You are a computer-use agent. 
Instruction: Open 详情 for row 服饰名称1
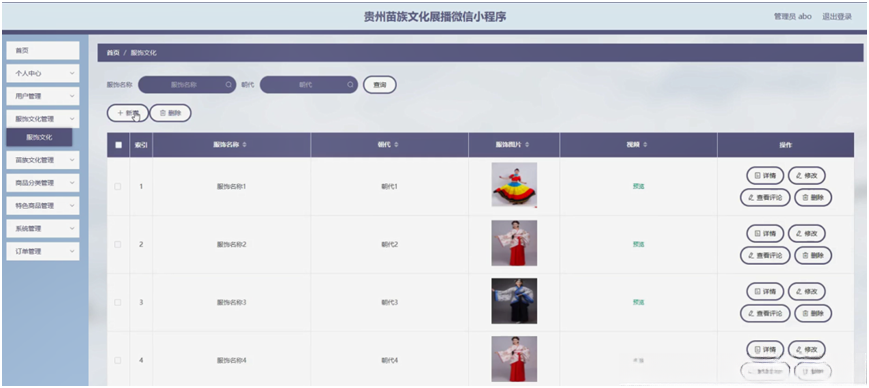coord(765,176)
